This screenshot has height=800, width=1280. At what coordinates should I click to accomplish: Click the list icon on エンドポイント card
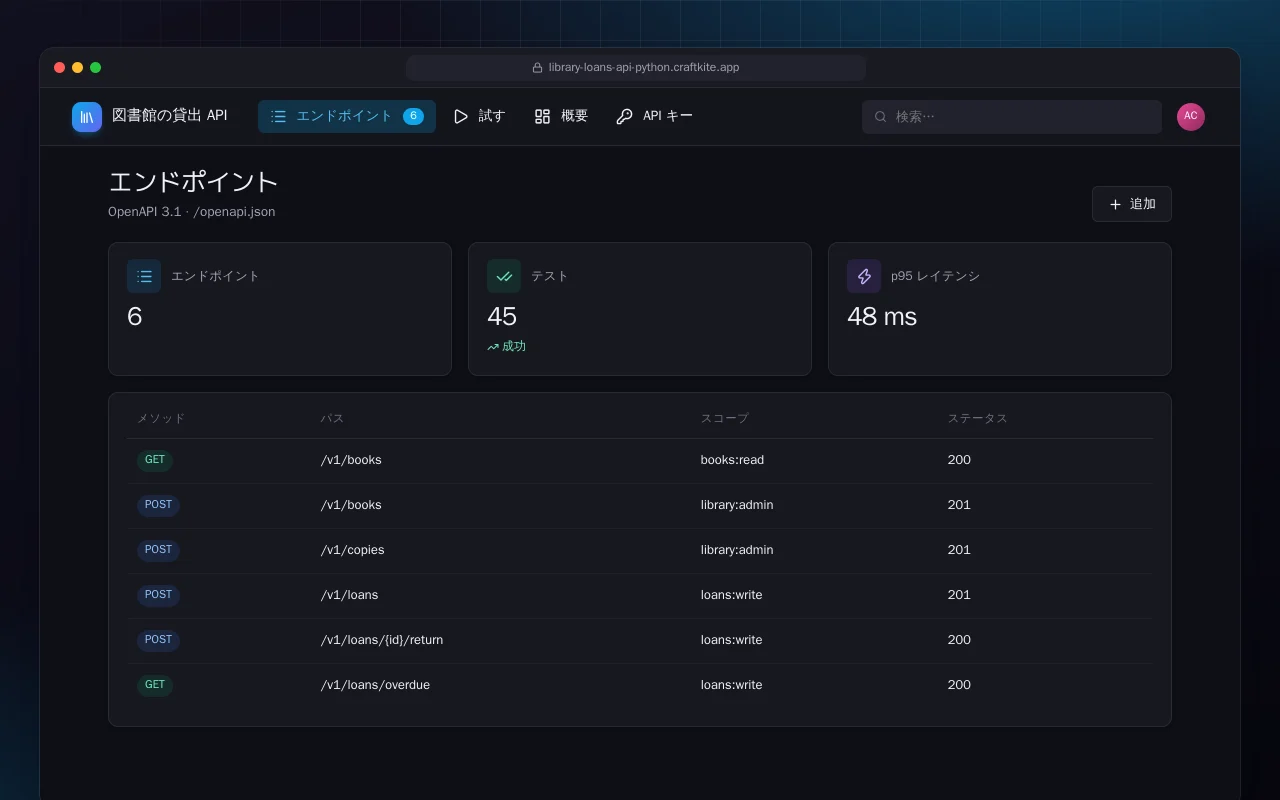pyautogui.click(x=144, y=276)
